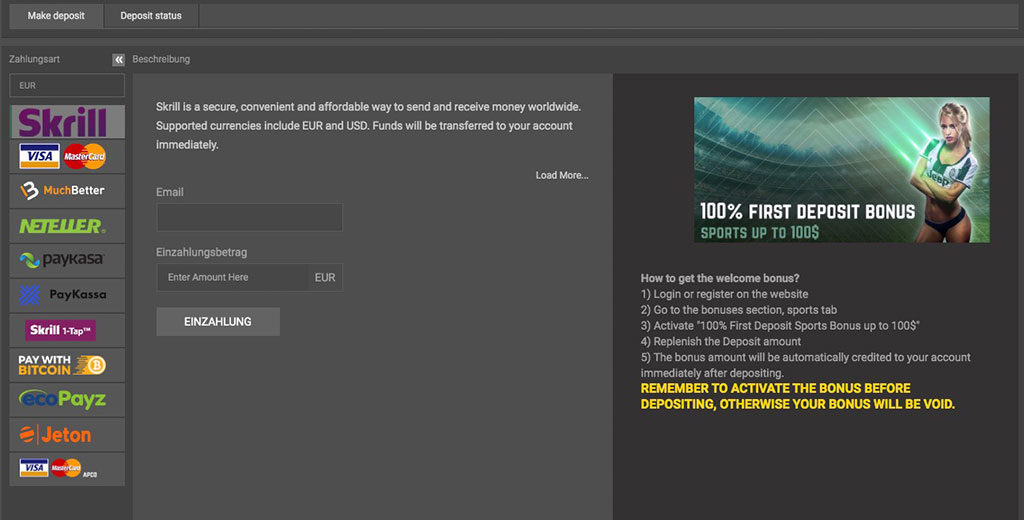This screenshot has height=520, width=1024.
Task: Select MuchBetter as payment method
Action: tap(67, 191)
